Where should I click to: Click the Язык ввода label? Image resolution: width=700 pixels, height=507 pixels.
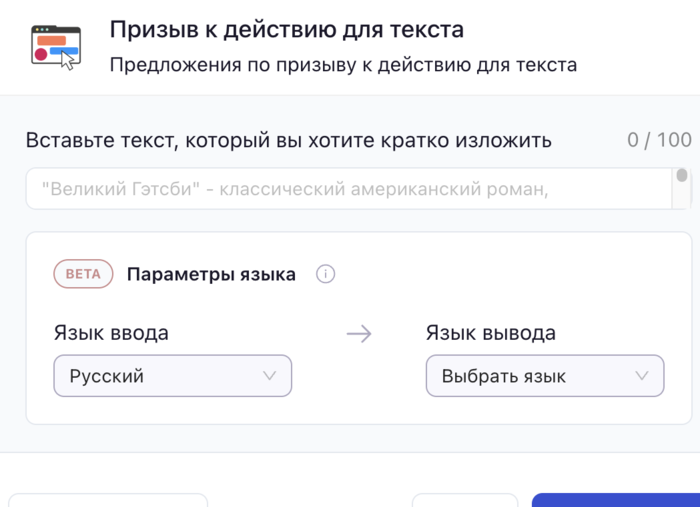[x=111, y=333]
